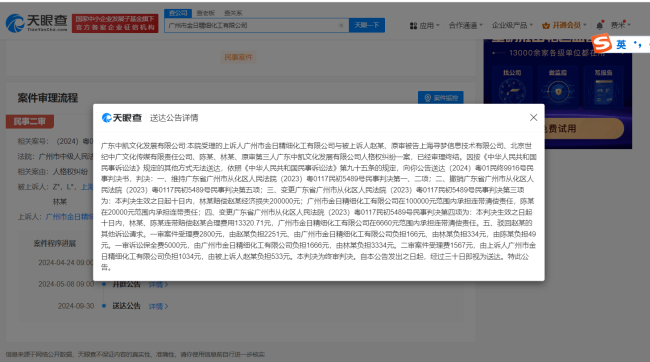The image size is (650, 362).
Task: Switch to the 查老板 search tab
Action: [x=206, y=13]
